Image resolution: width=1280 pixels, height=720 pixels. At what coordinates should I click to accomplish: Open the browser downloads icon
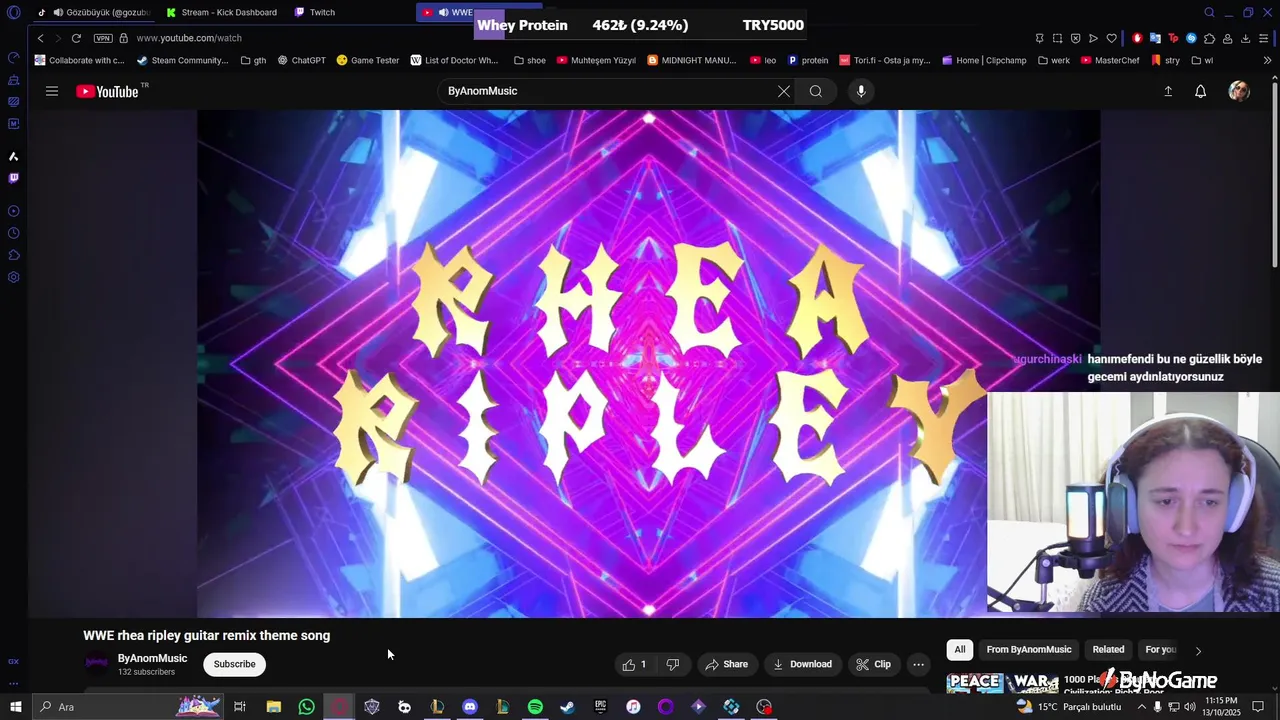click(x=1245, y=38)
